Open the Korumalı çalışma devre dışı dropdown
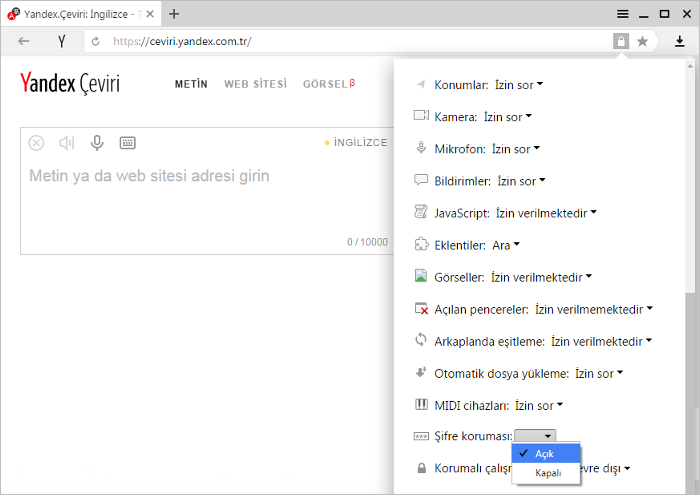 tap(604, 469)
